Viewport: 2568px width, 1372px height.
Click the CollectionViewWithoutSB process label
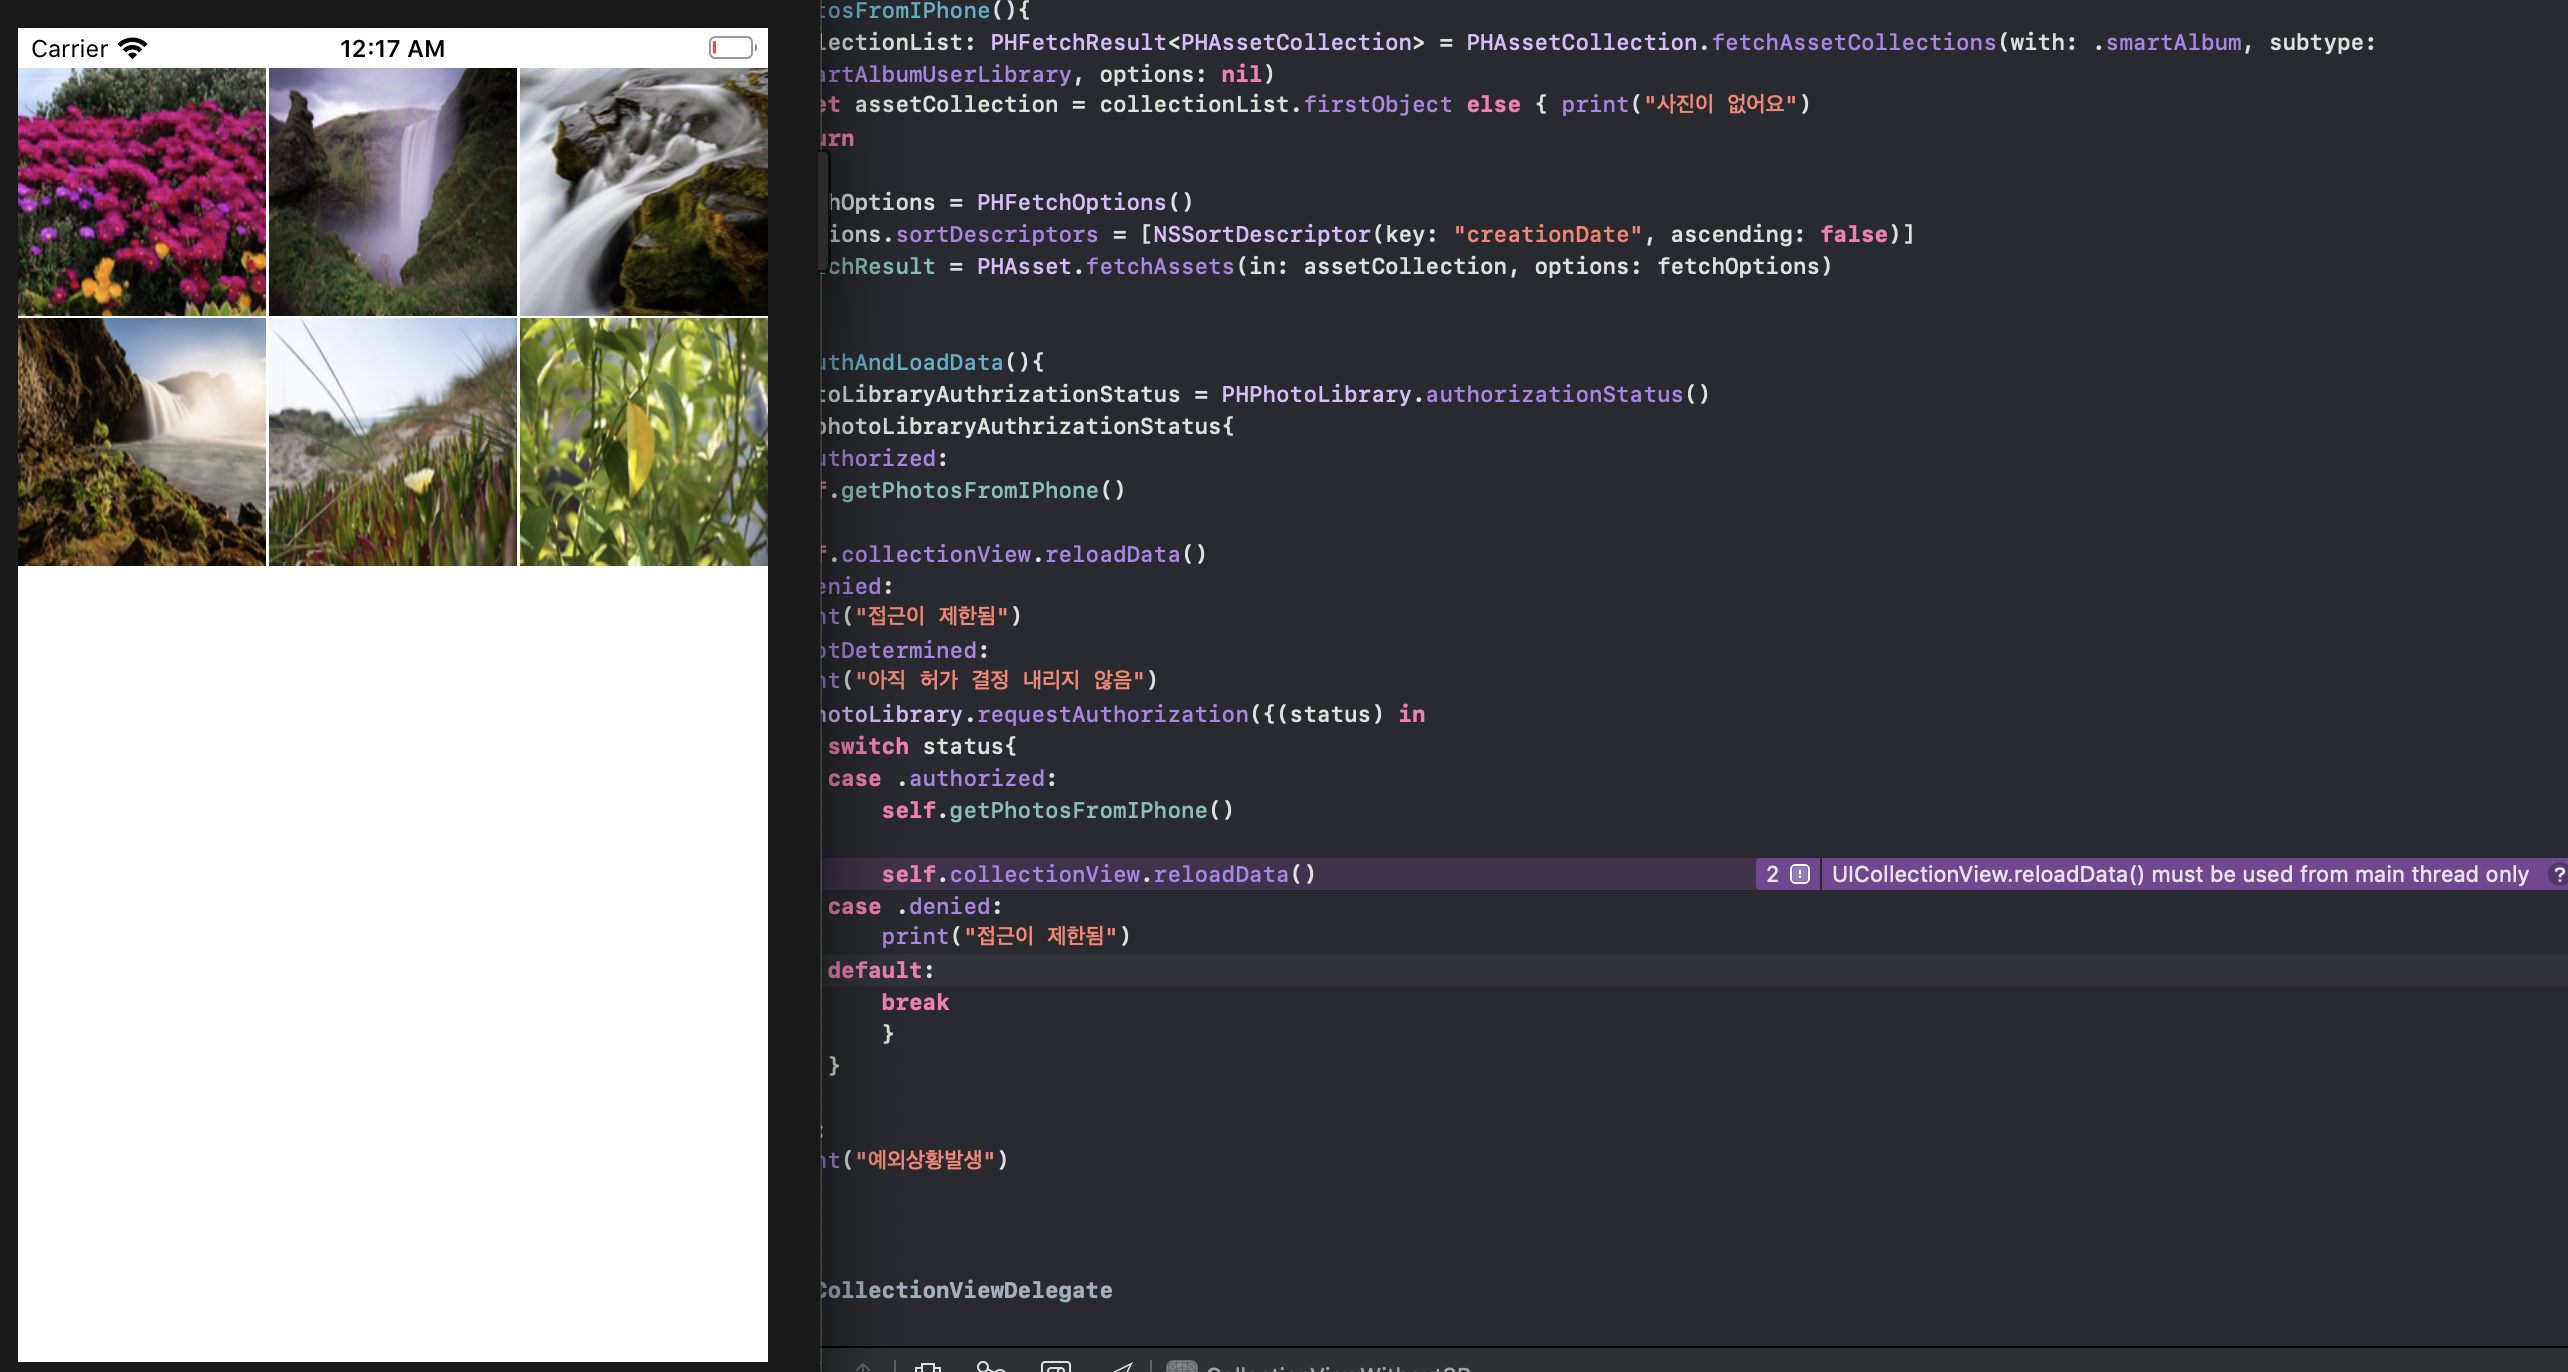pyautogui.click(x=1338, y=1368)
